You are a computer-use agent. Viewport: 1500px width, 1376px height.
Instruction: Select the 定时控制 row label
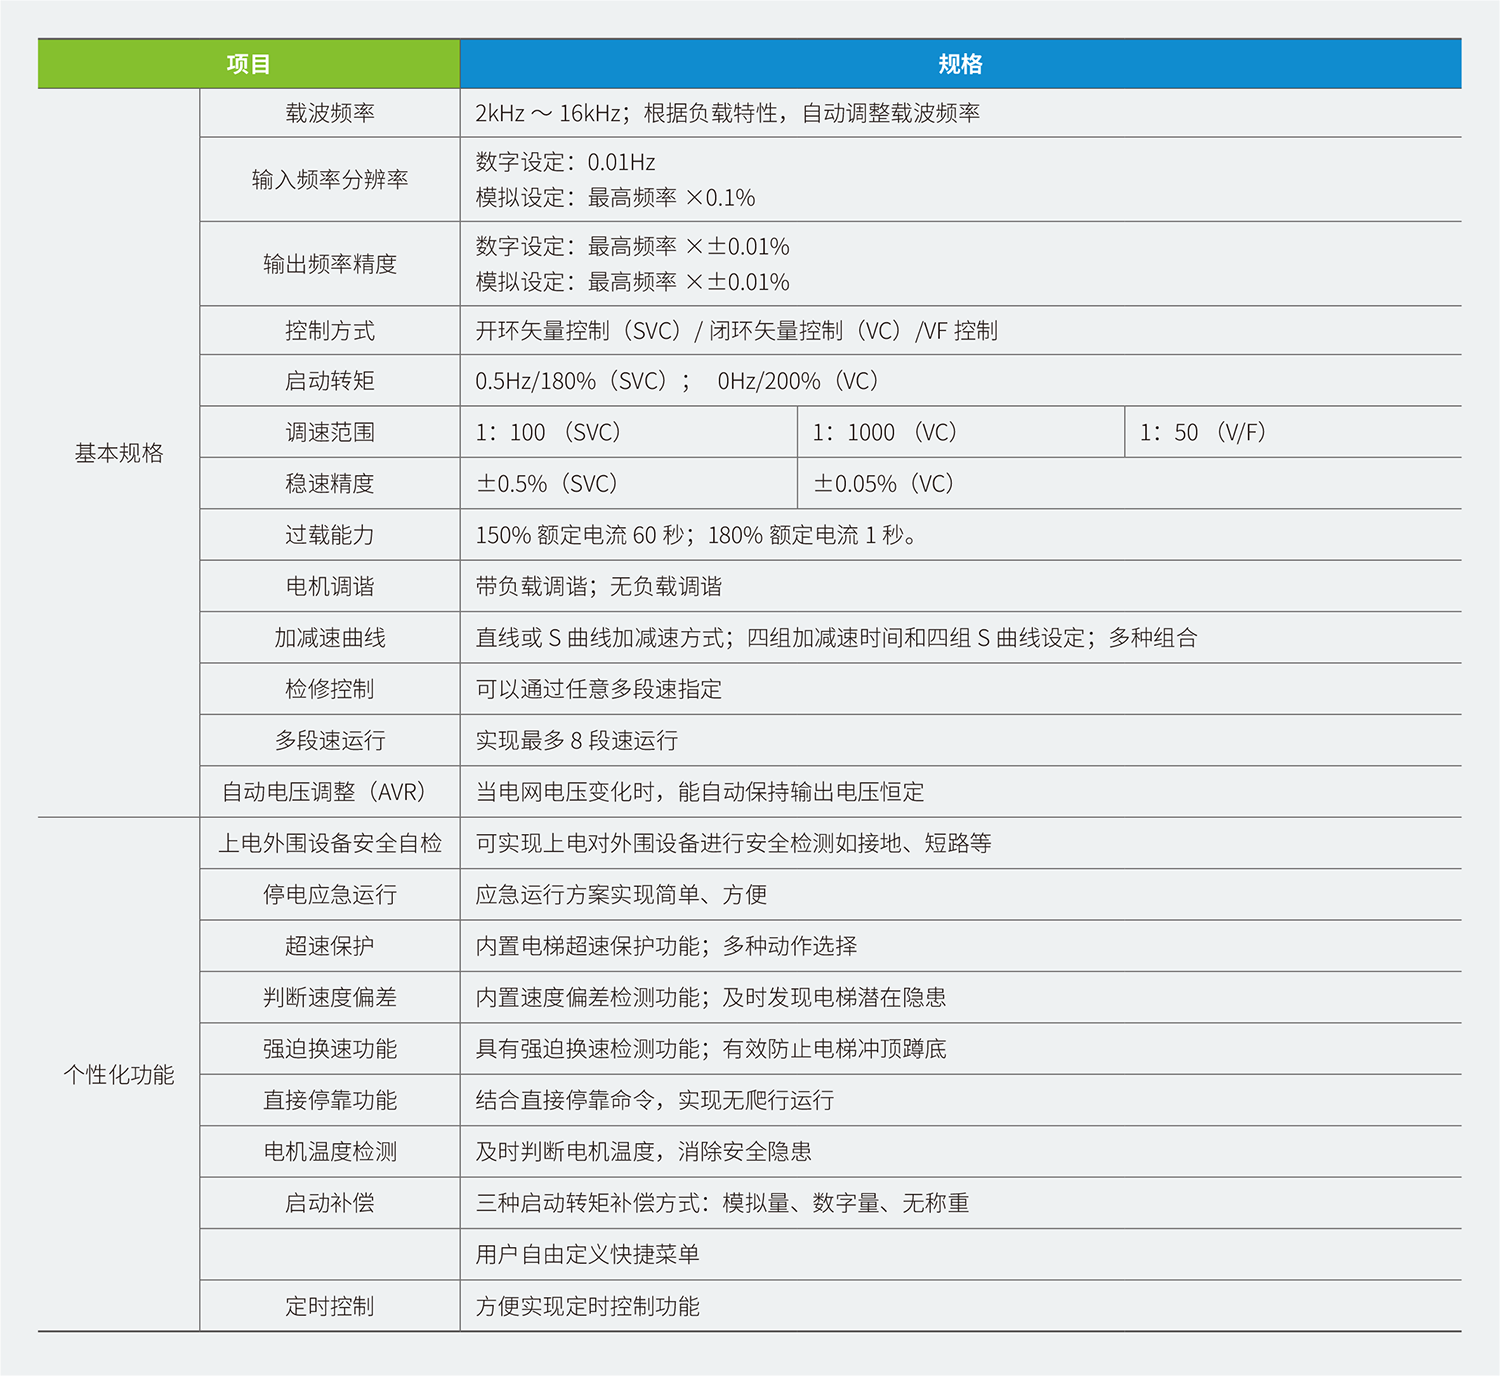pos(330,1306)
